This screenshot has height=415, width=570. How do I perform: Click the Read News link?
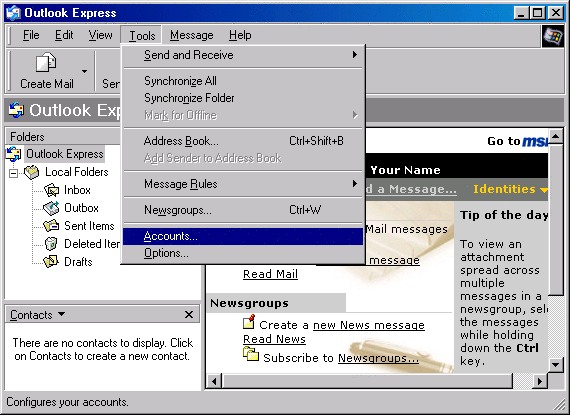274,339
